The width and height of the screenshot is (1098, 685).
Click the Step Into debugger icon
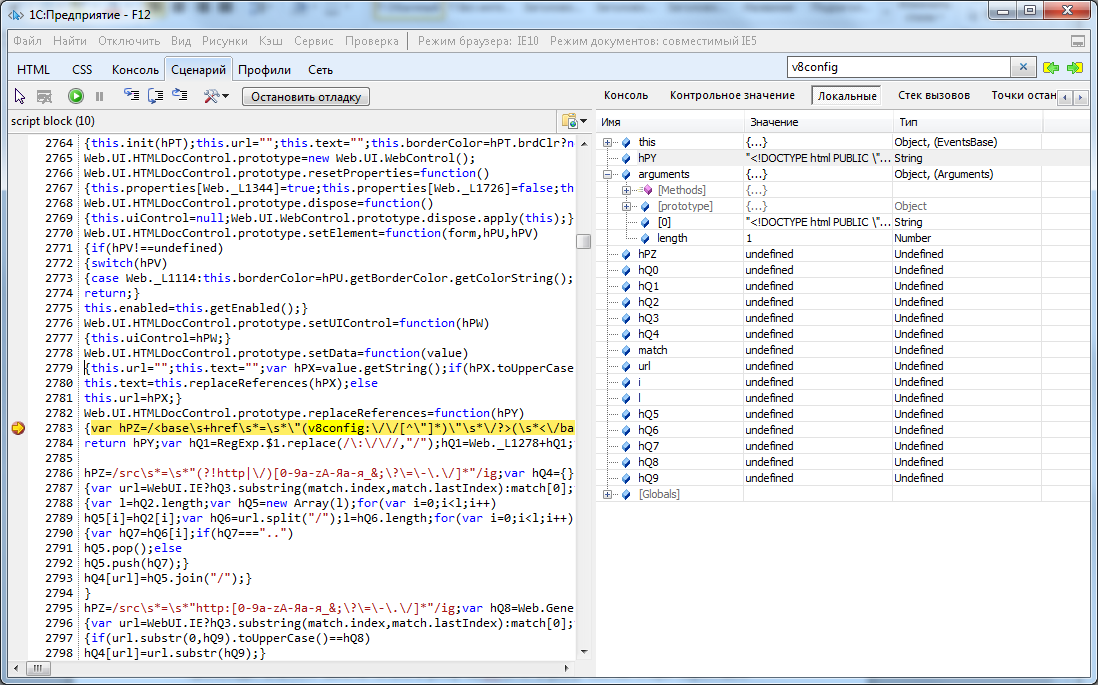131,96
